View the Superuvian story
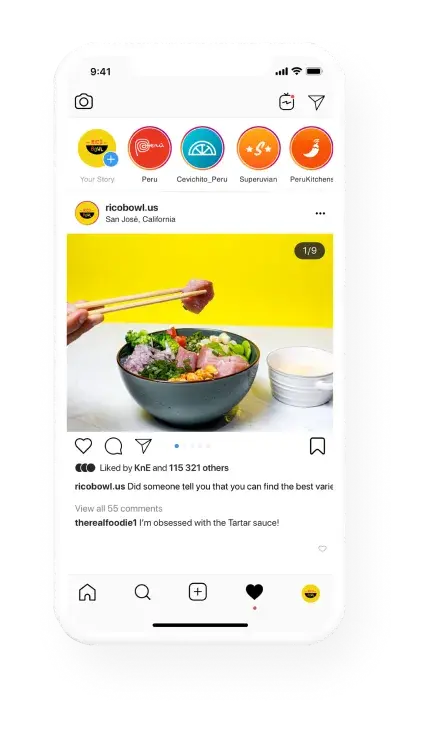This screenshot has width=426, height=737. [x=259, y=148]
